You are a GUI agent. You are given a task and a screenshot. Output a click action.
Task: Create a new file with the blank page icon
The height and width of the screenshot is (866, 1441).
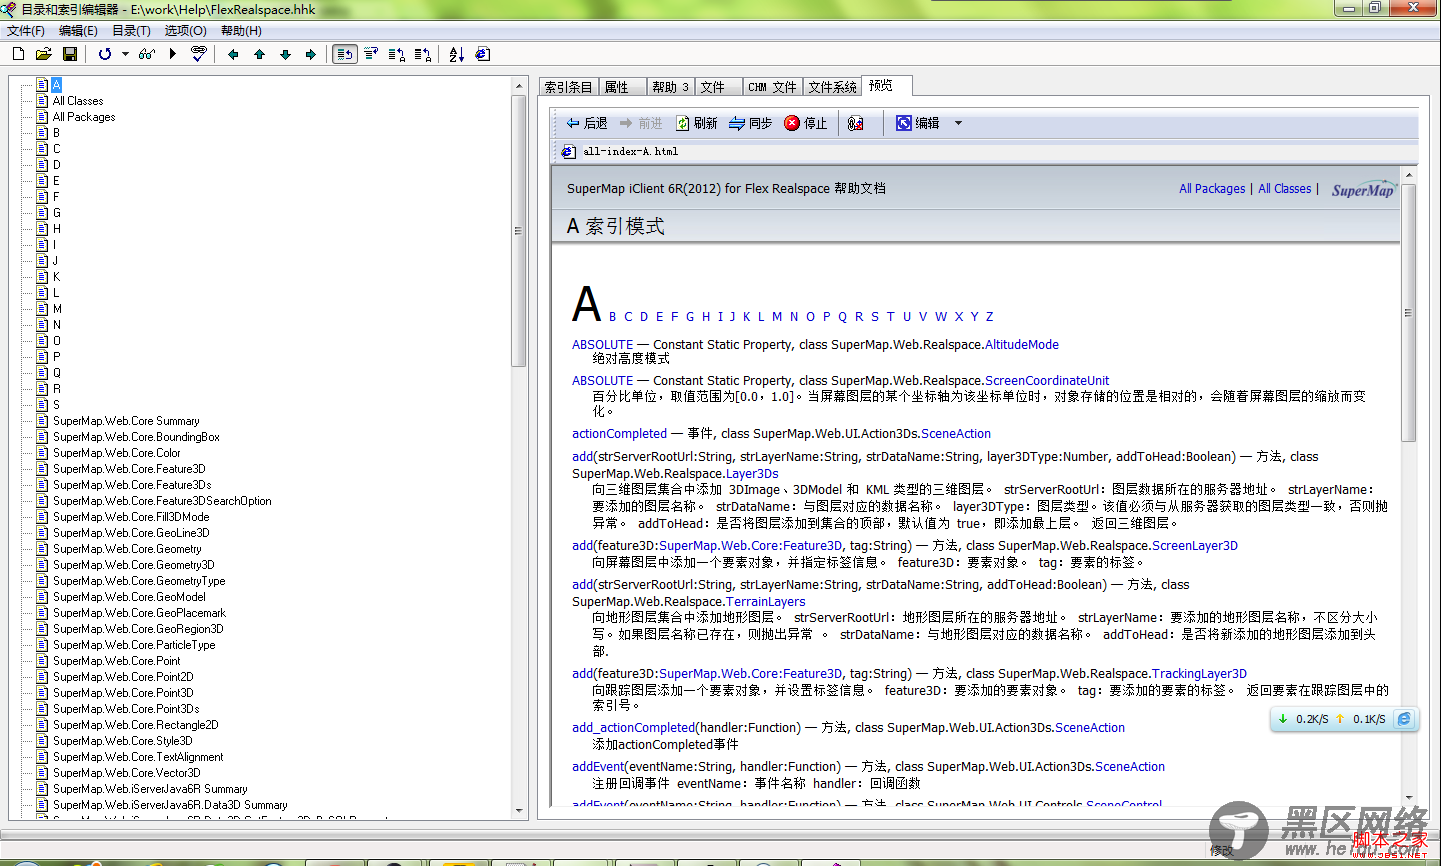click(x=18, y=54)
